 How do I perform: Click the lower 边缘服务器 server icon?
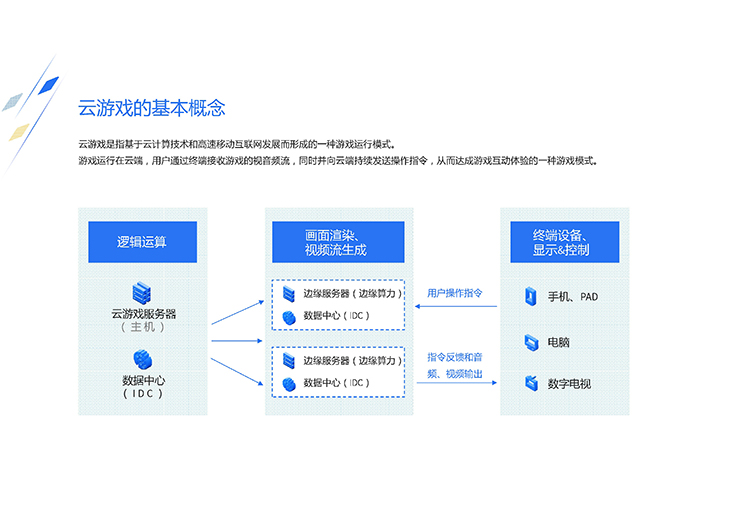289,361
